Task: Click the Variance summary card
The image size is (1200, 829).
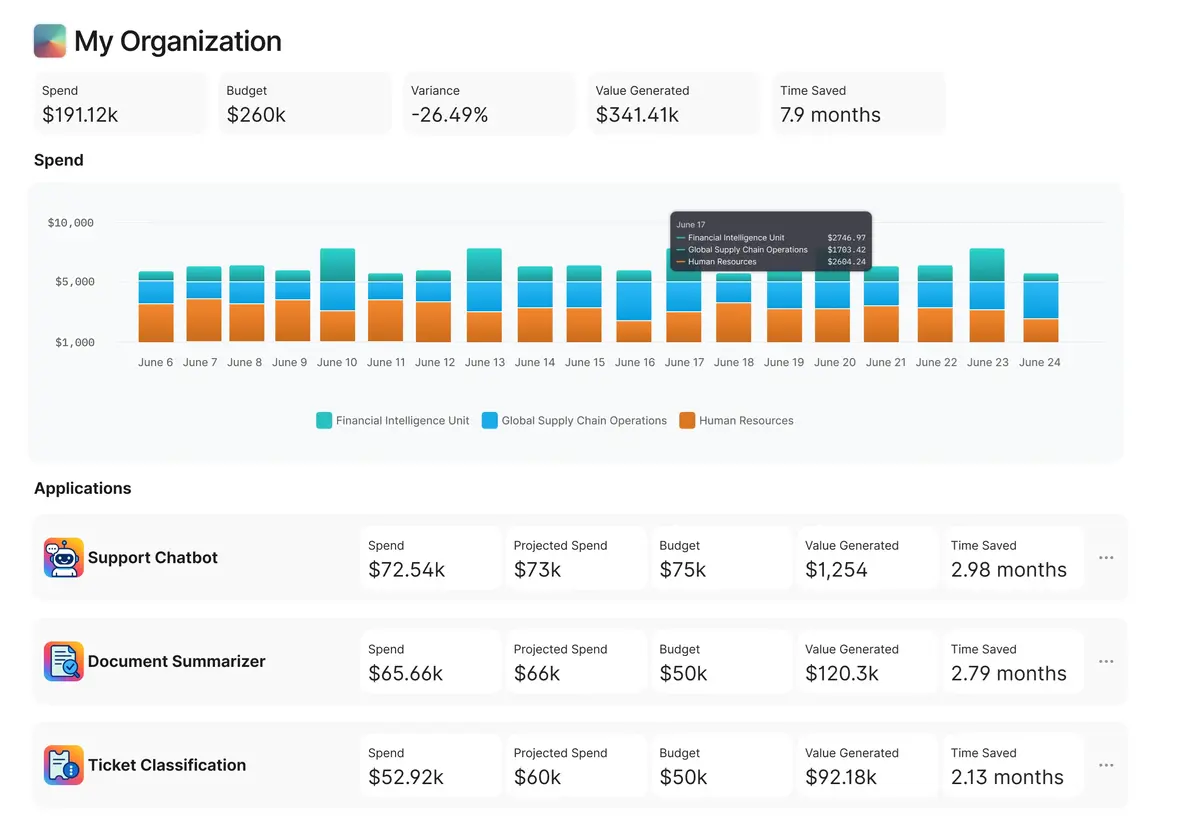Action: click(489, 103)
